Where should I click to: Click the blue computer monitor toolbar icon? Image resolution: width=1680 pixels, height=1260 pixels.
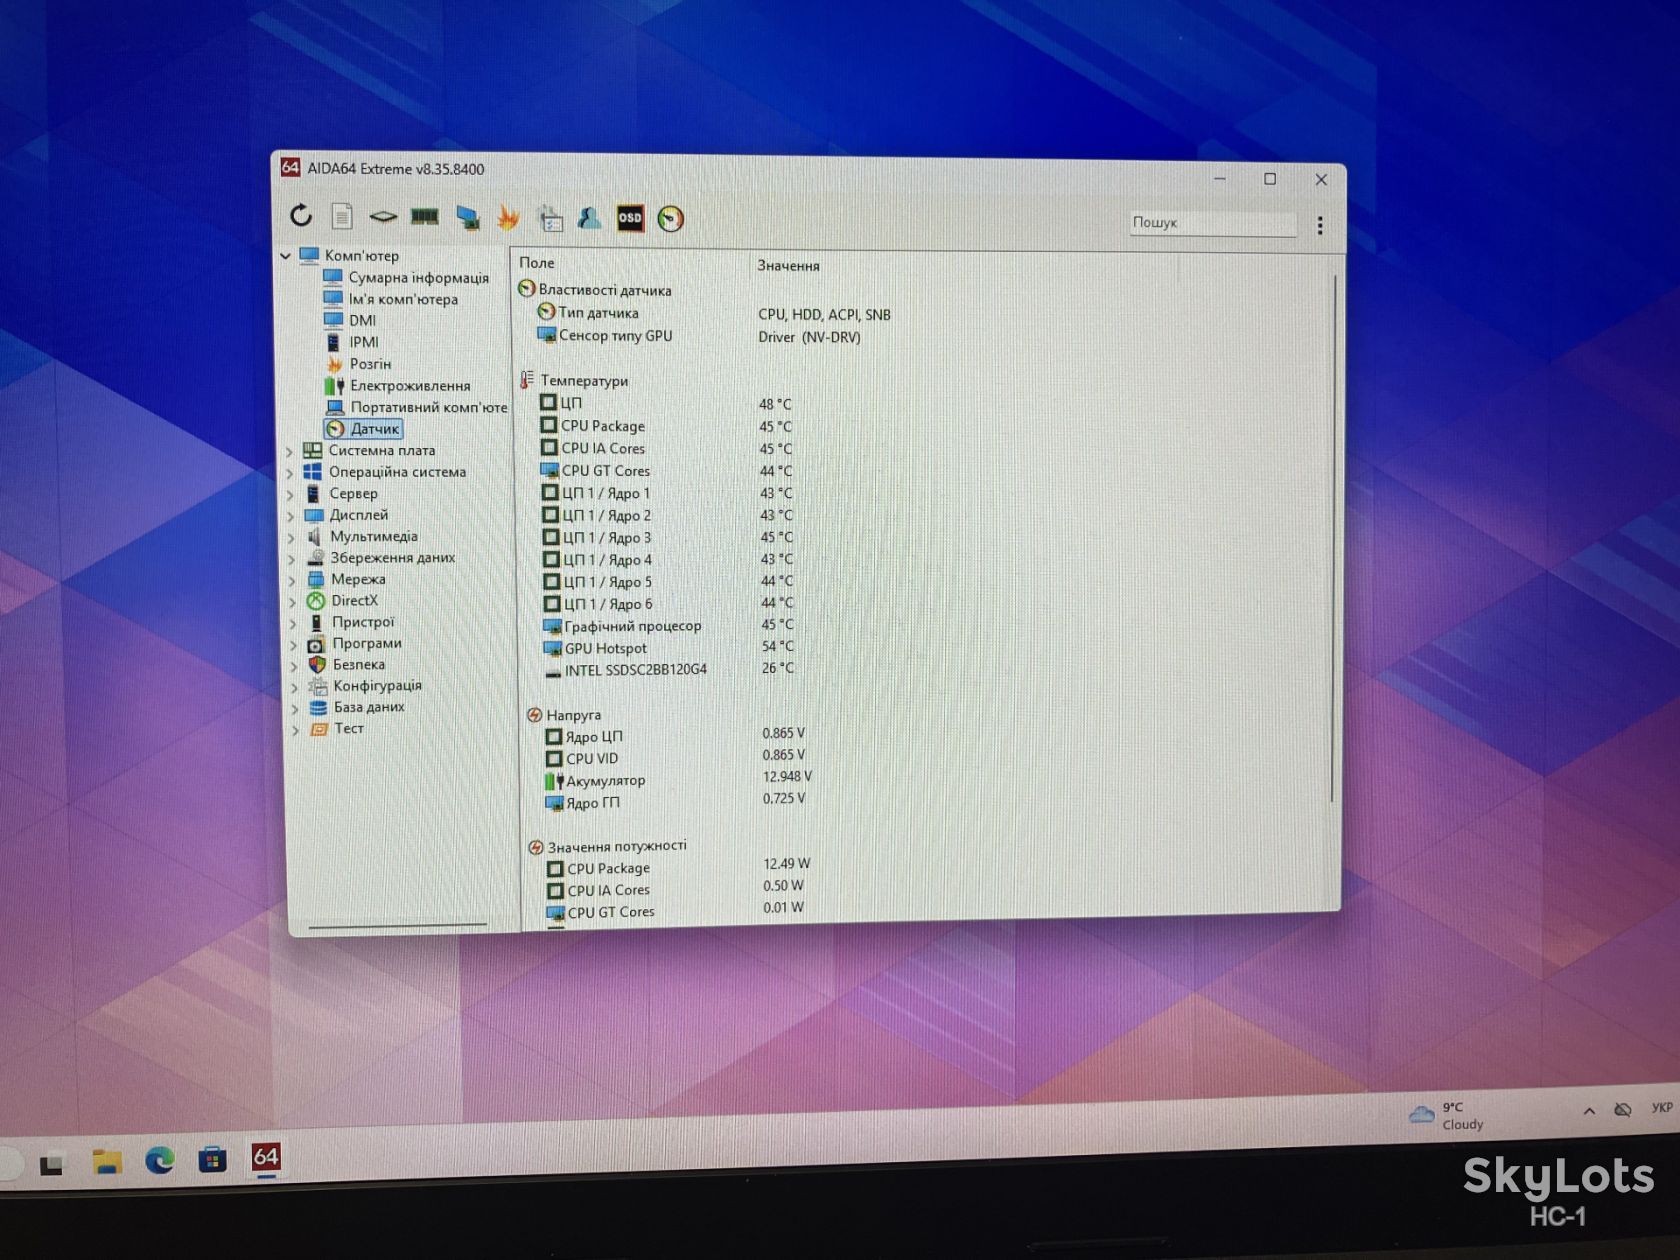[467, 218]
